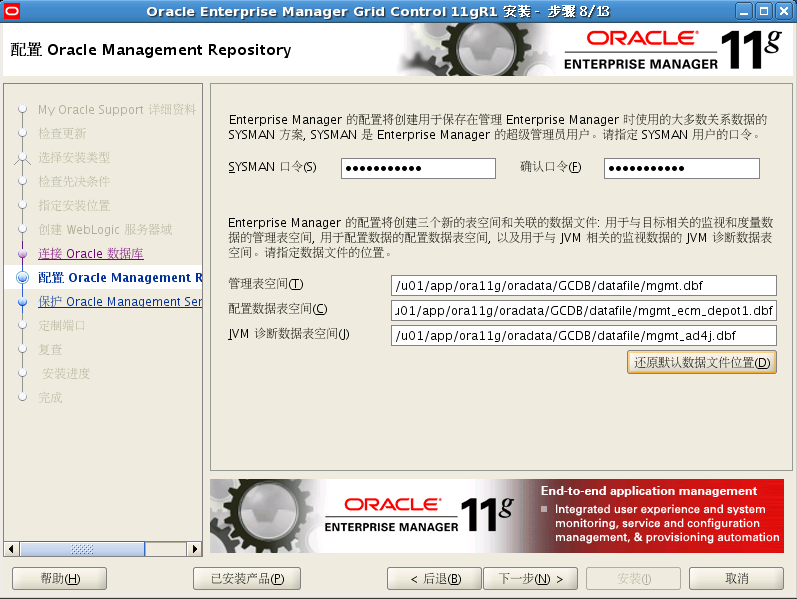
Task: Click the step panel's scroll left arrow
Action: pos(11,549)
